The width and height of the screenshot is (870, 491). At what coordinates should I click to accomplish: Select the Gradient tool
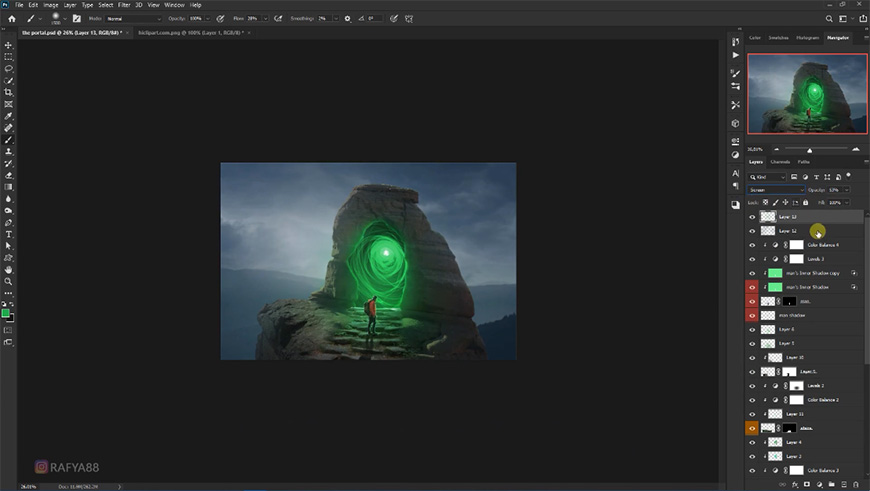coord(8,187)
